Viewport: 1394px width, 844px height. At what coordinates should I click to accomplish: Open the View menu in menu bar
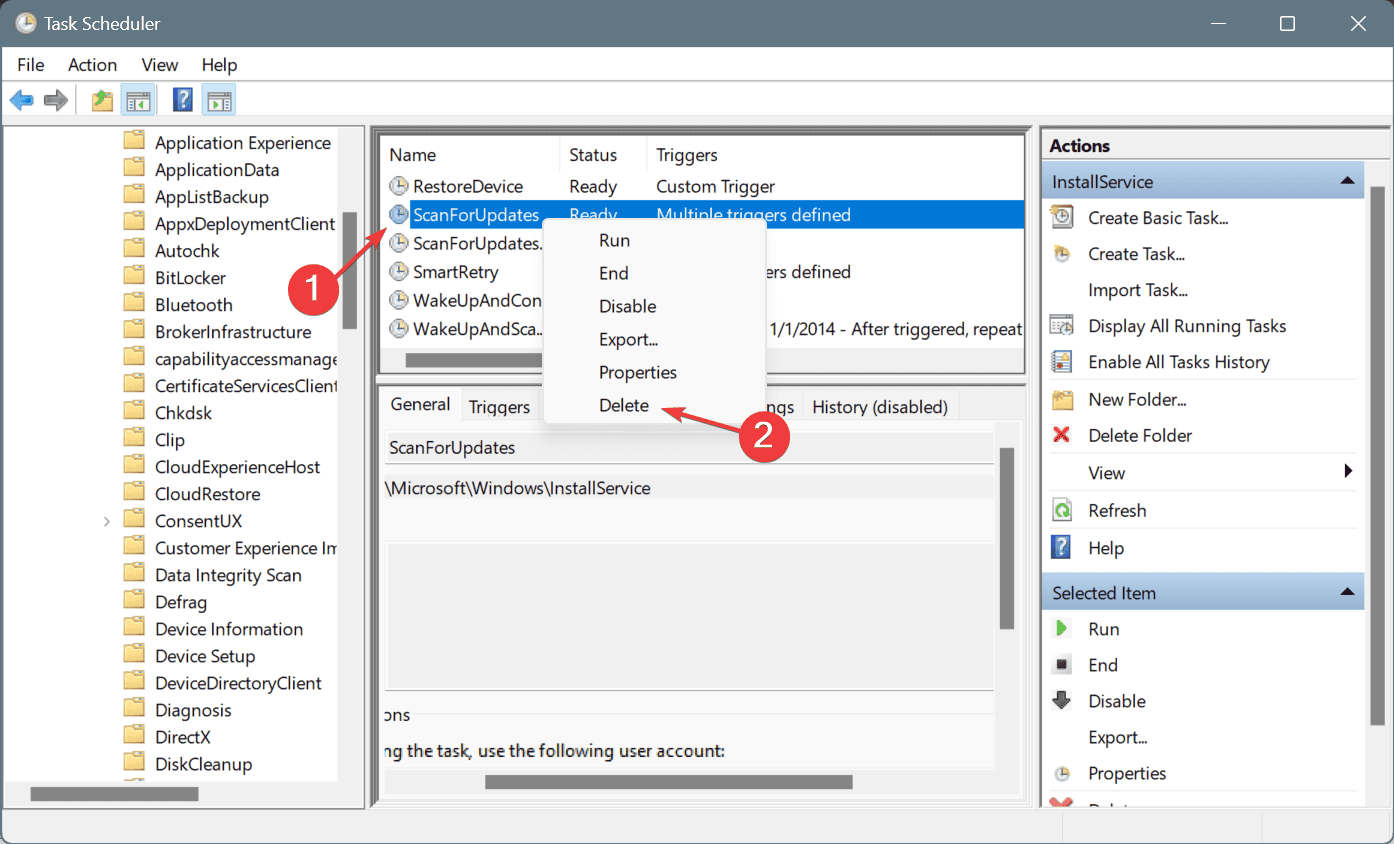[160, 64]
